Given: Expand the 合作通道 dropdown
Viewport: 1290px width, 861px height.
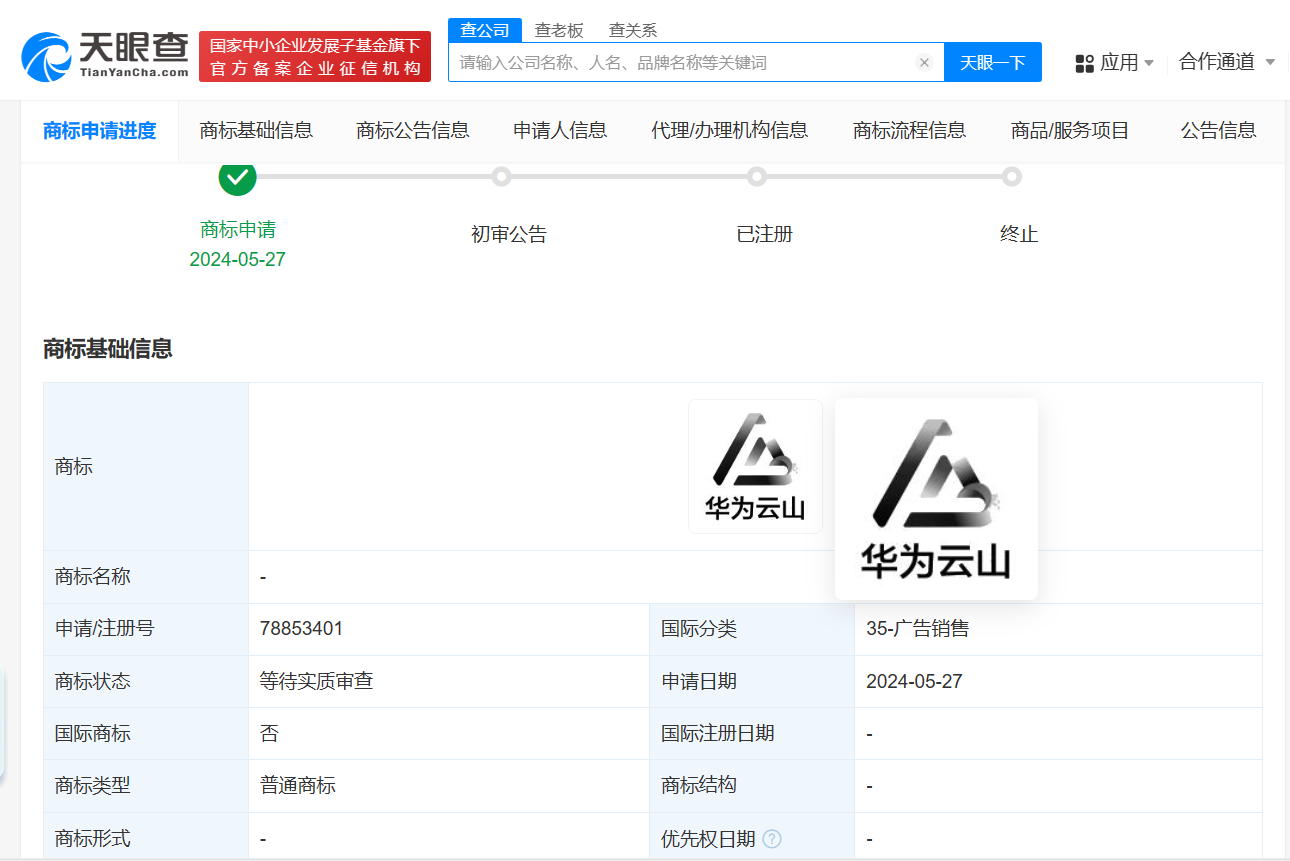Looking at the screenshot, I should pyautogui.click(x=1226, y=62).
